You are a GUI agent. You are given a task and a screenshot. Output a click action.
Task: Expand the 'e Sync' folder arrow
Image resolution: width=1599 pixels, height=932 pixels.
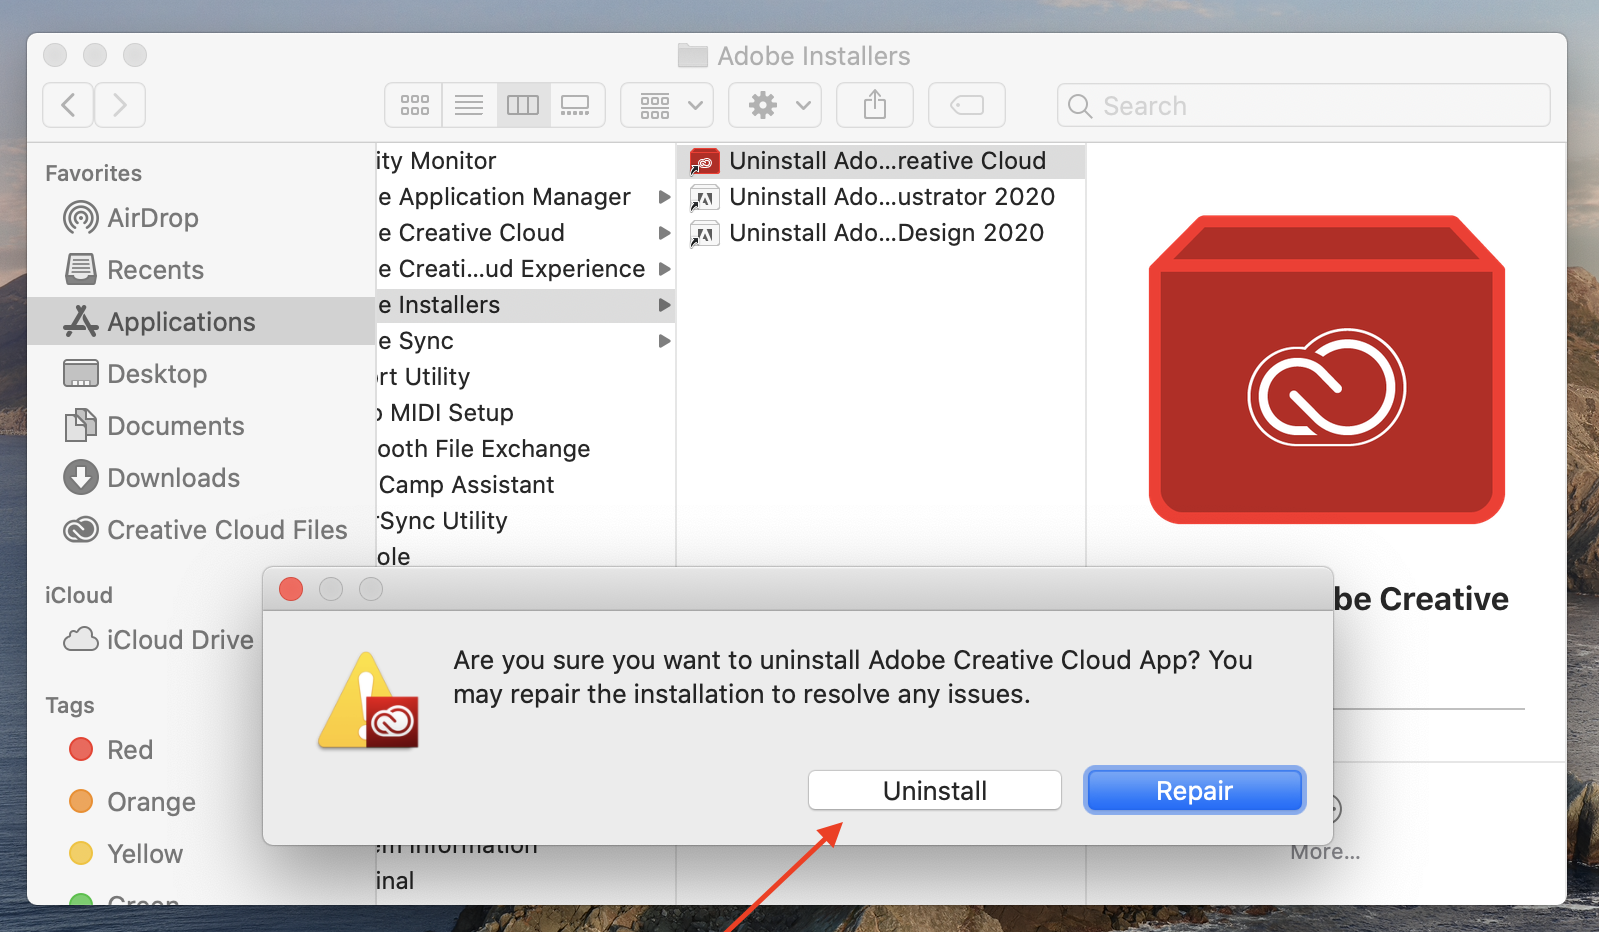664,341
